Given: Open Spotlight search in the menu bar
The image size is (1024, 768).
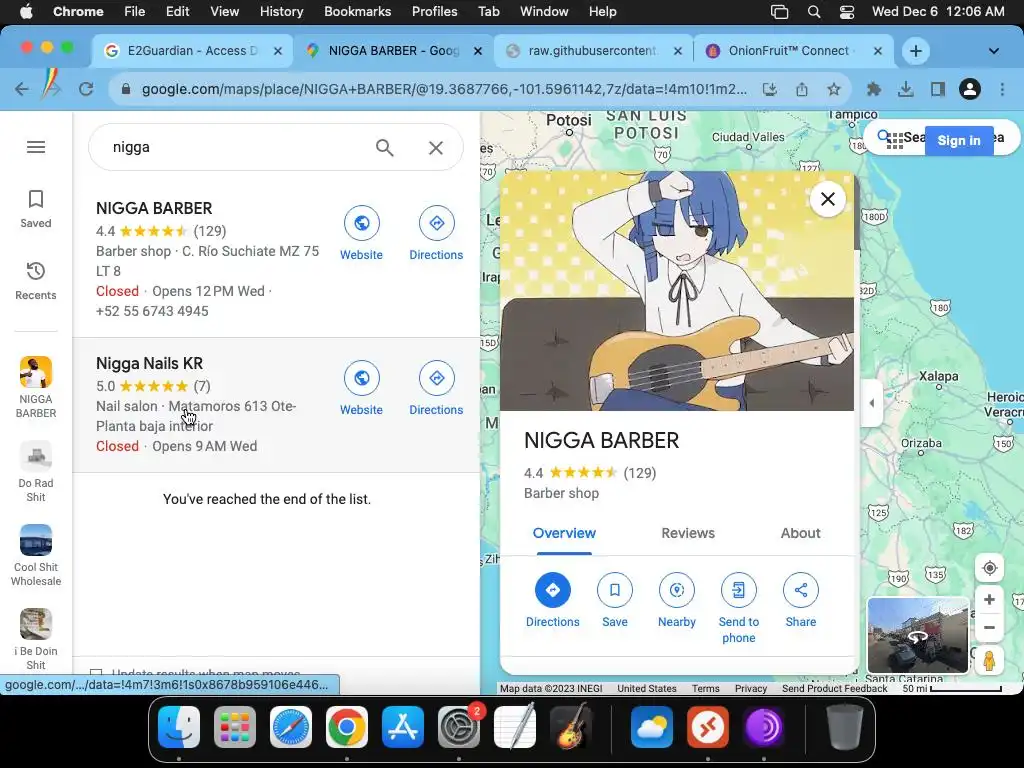Looking at the screenshot, I should 814,12.
